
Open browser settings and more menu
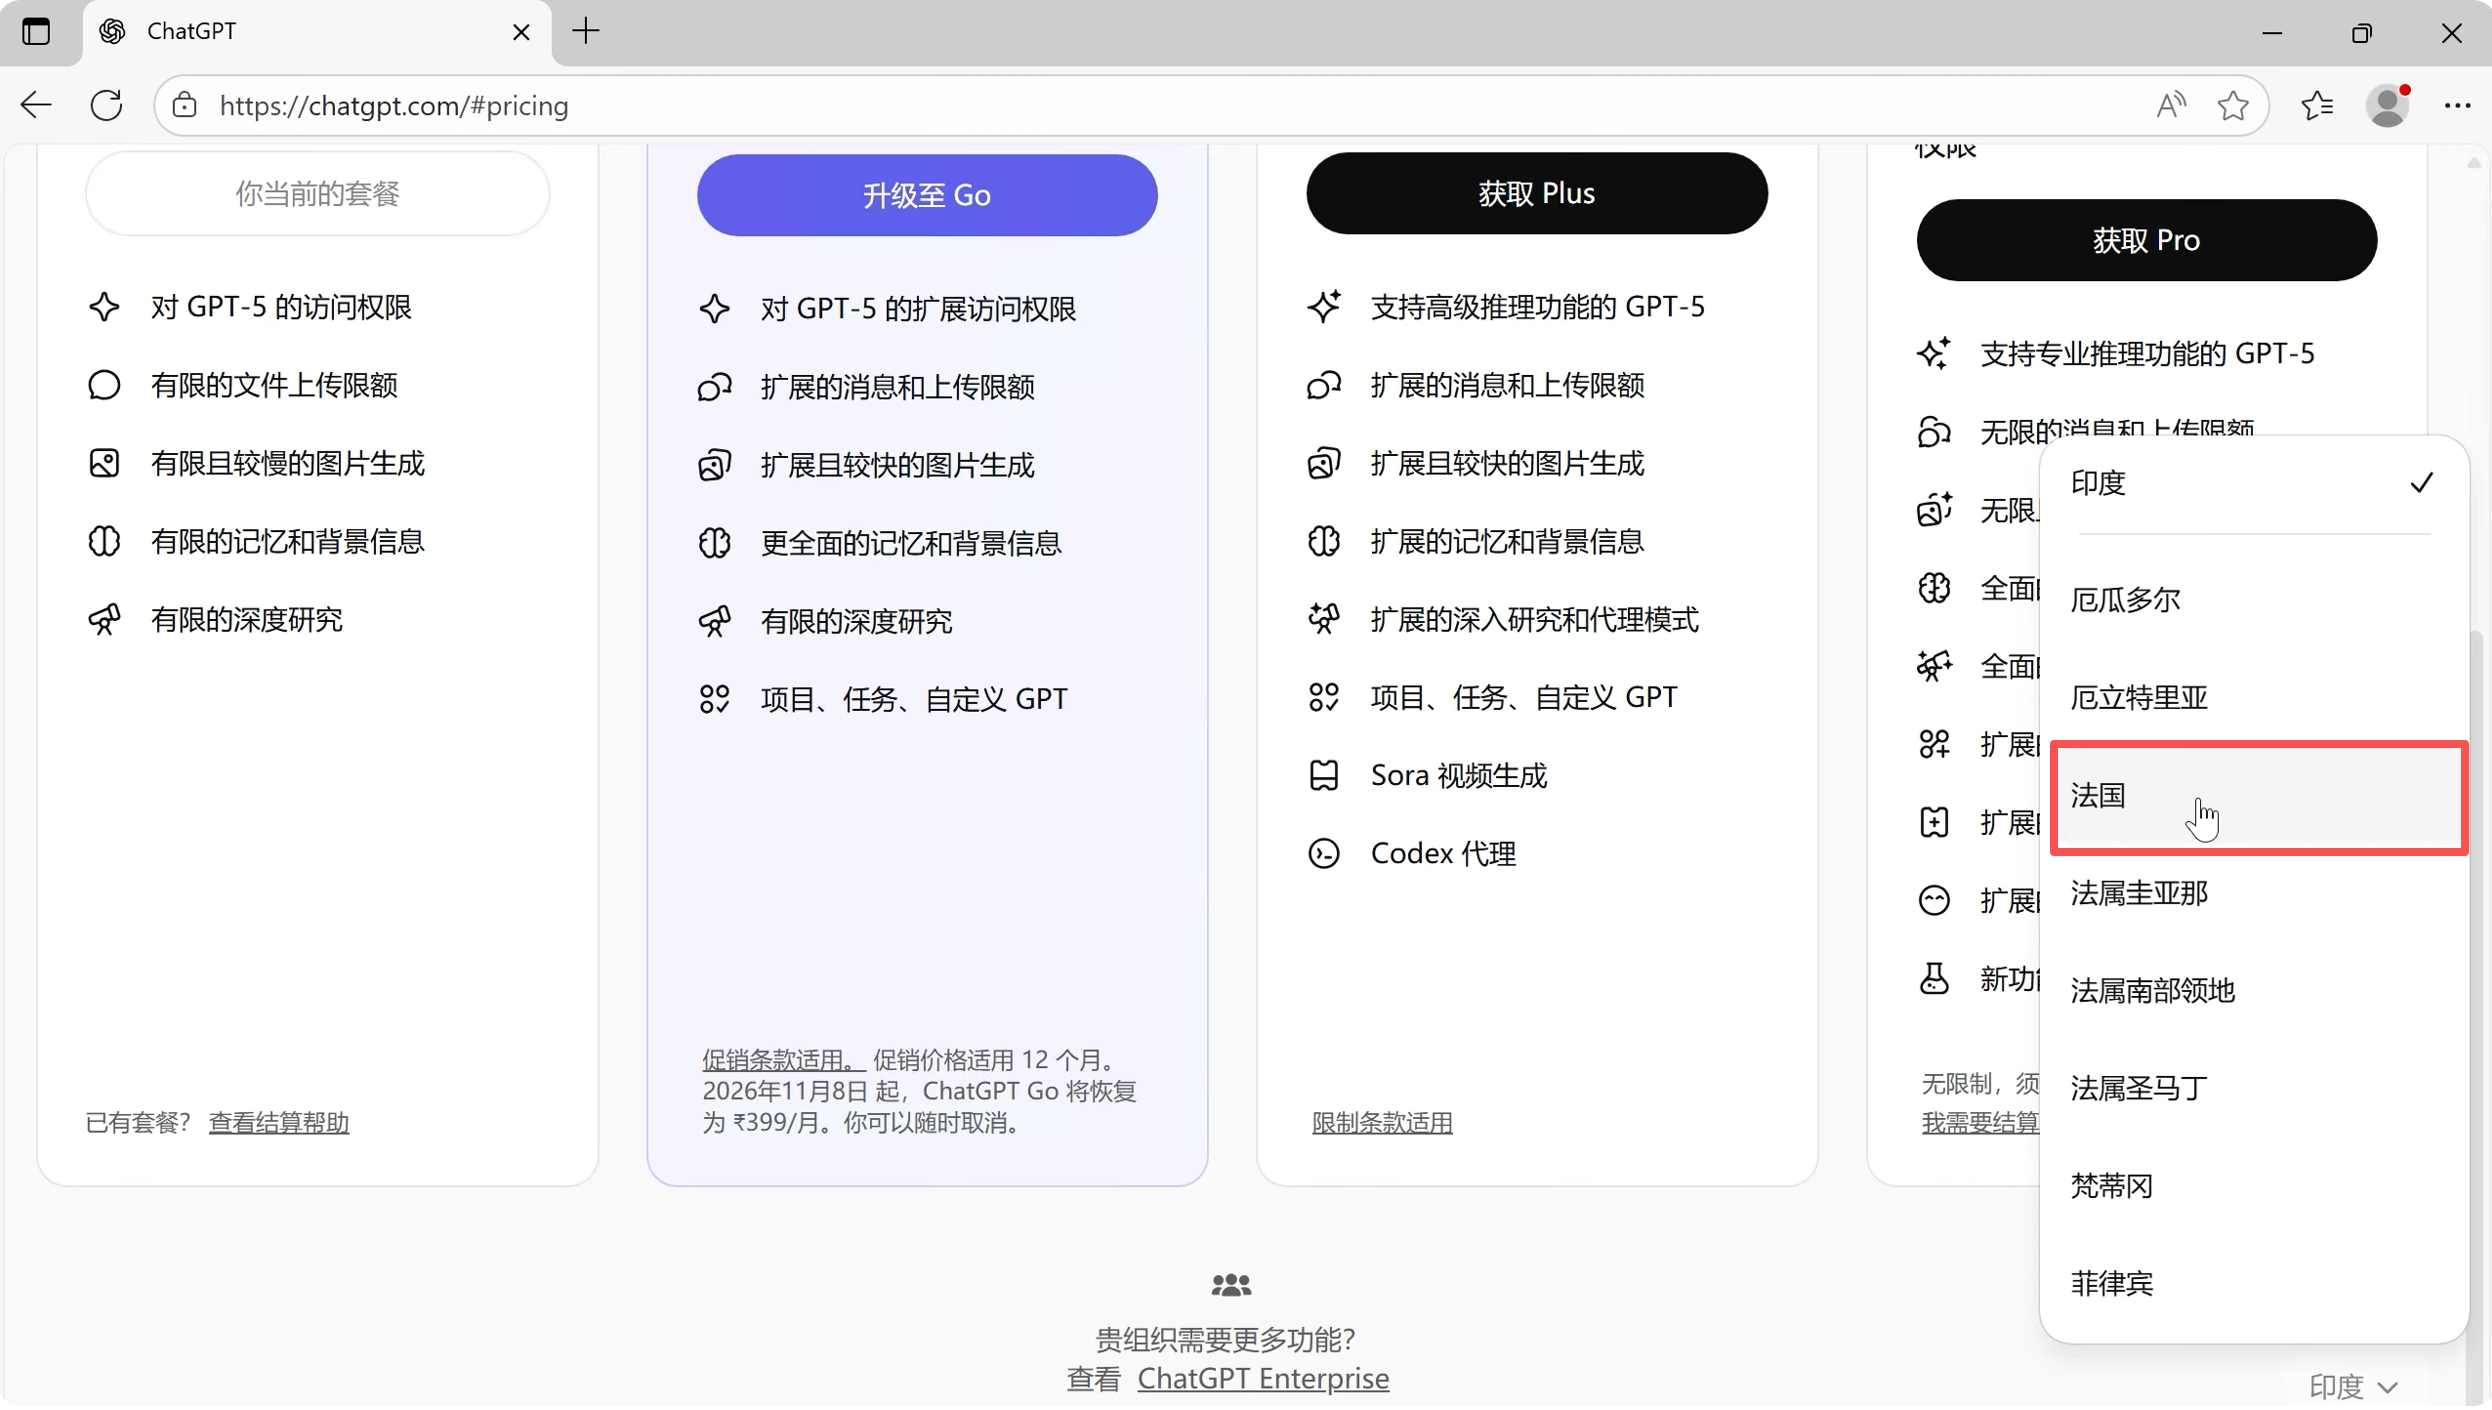pyautogui.click(x=2456, y=105)
